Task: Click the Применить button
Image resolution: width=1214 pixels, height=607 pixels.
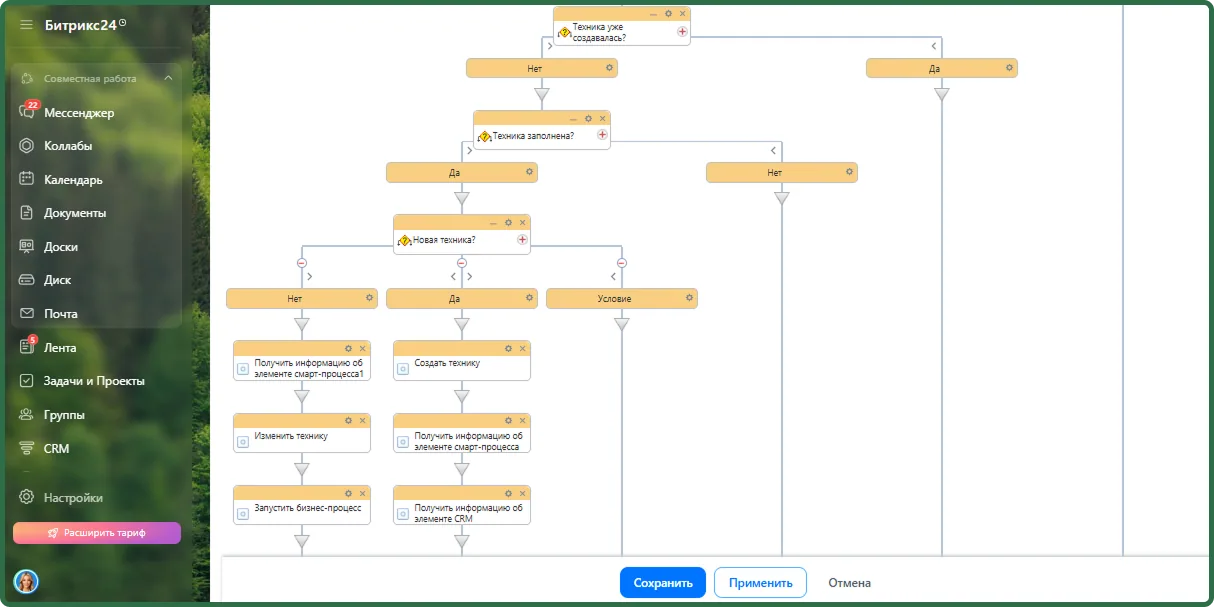Action: click(760, 583)
